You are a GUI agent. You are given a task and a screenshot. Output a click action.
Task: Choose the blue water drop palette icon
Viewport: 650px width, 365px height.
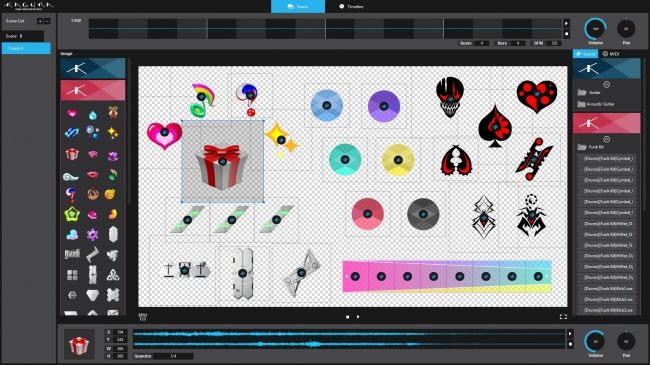[92, 115]
